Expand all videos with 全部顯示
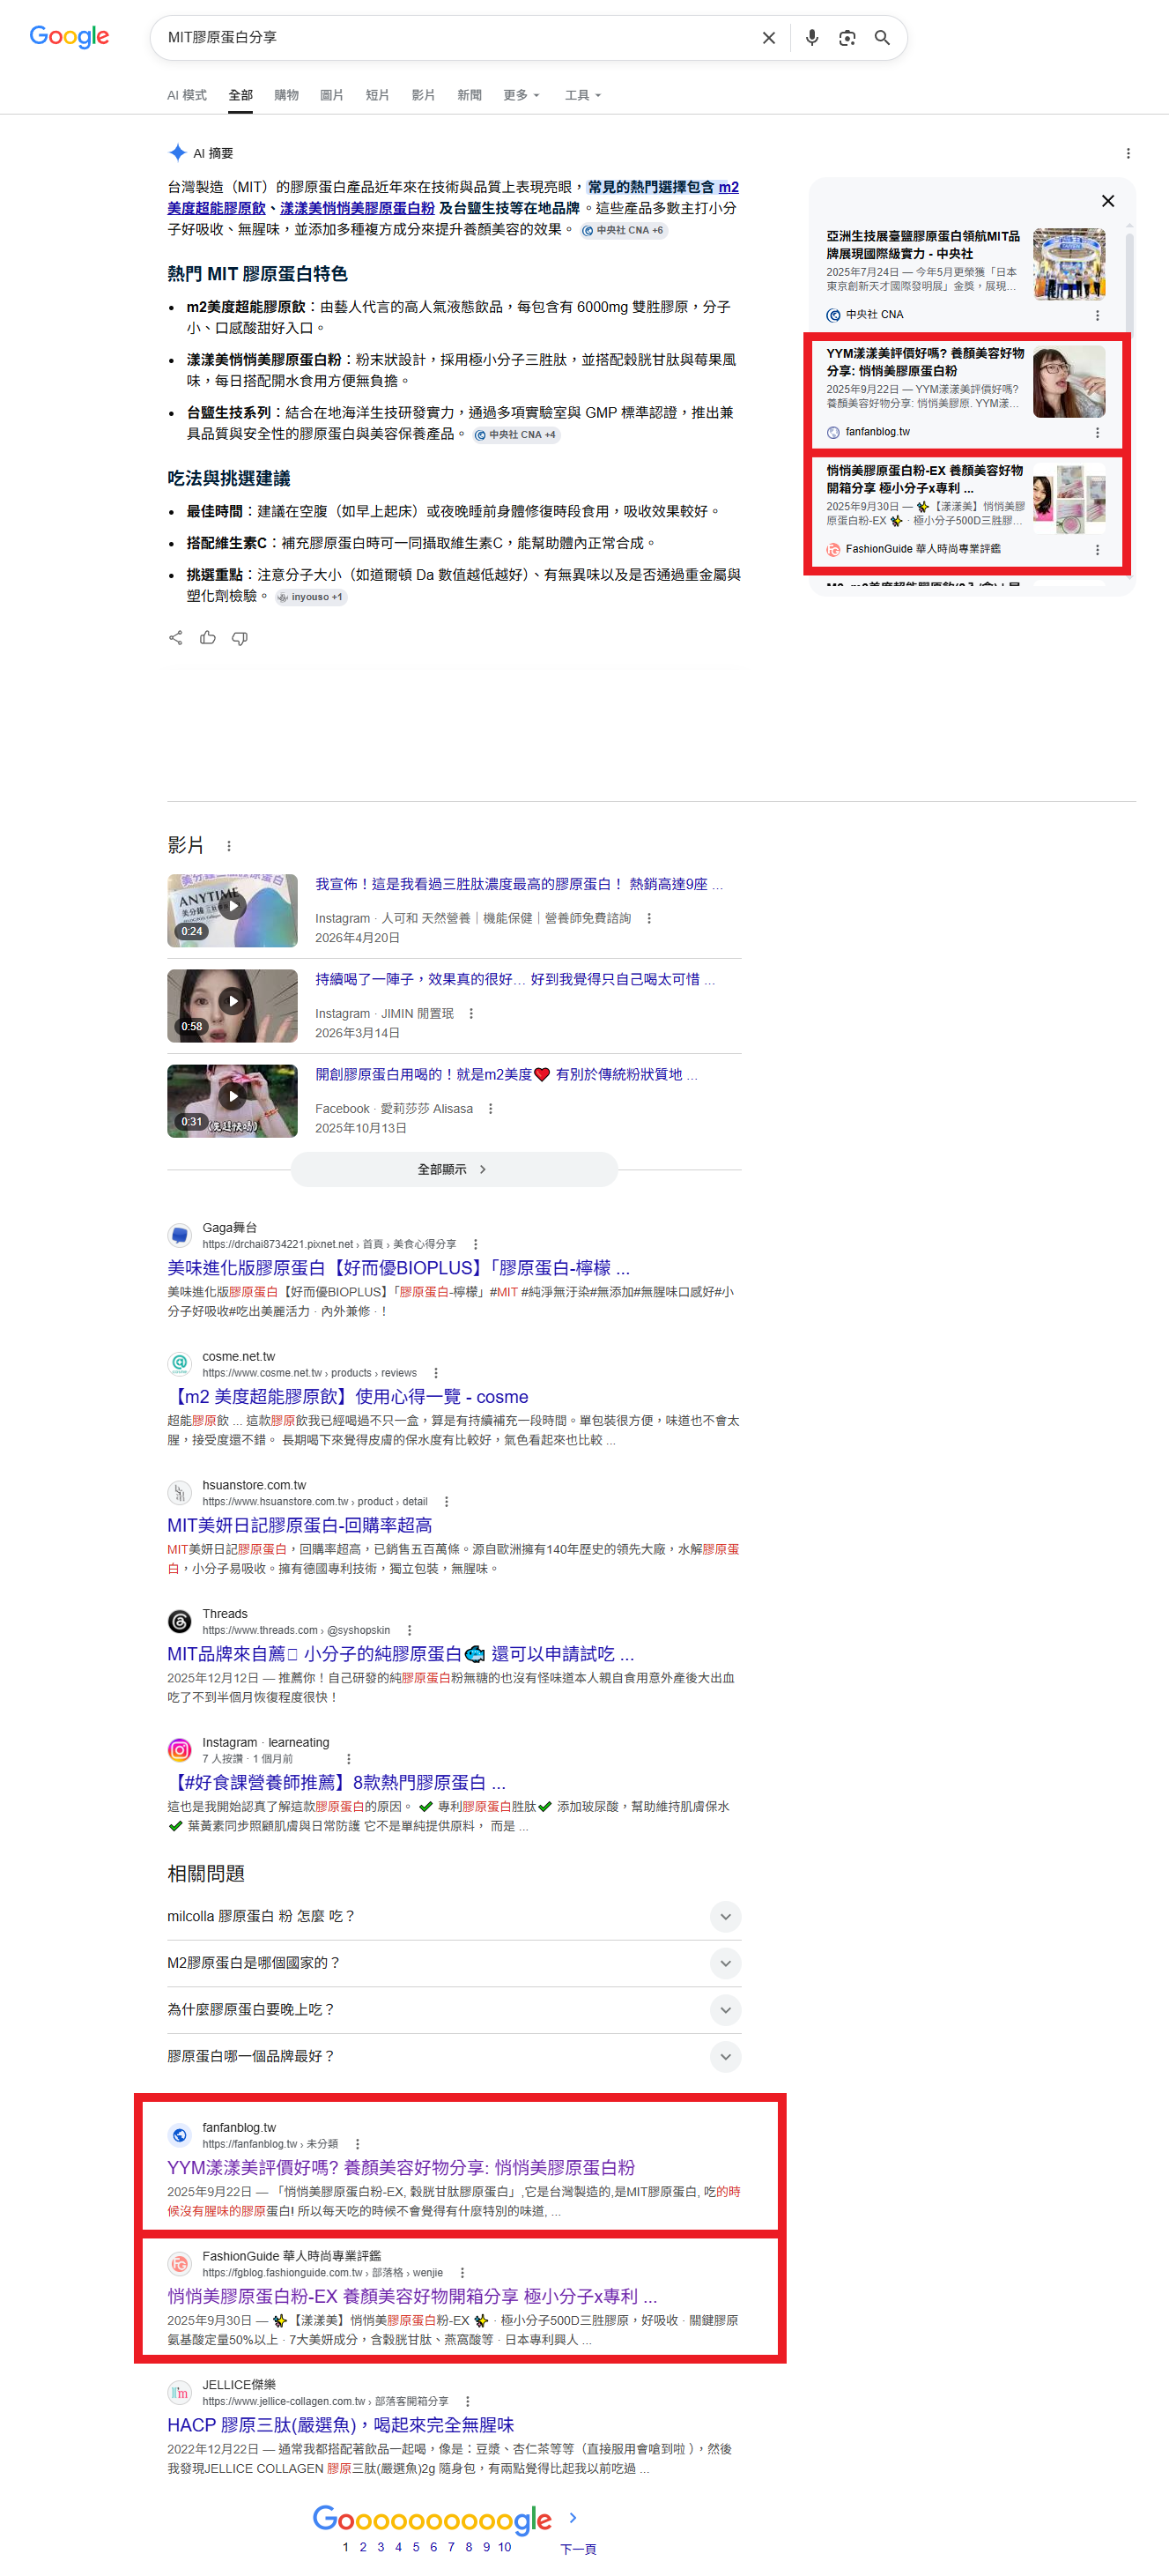Viewport: 1169px width, 2576px height. coord(454,1169)
